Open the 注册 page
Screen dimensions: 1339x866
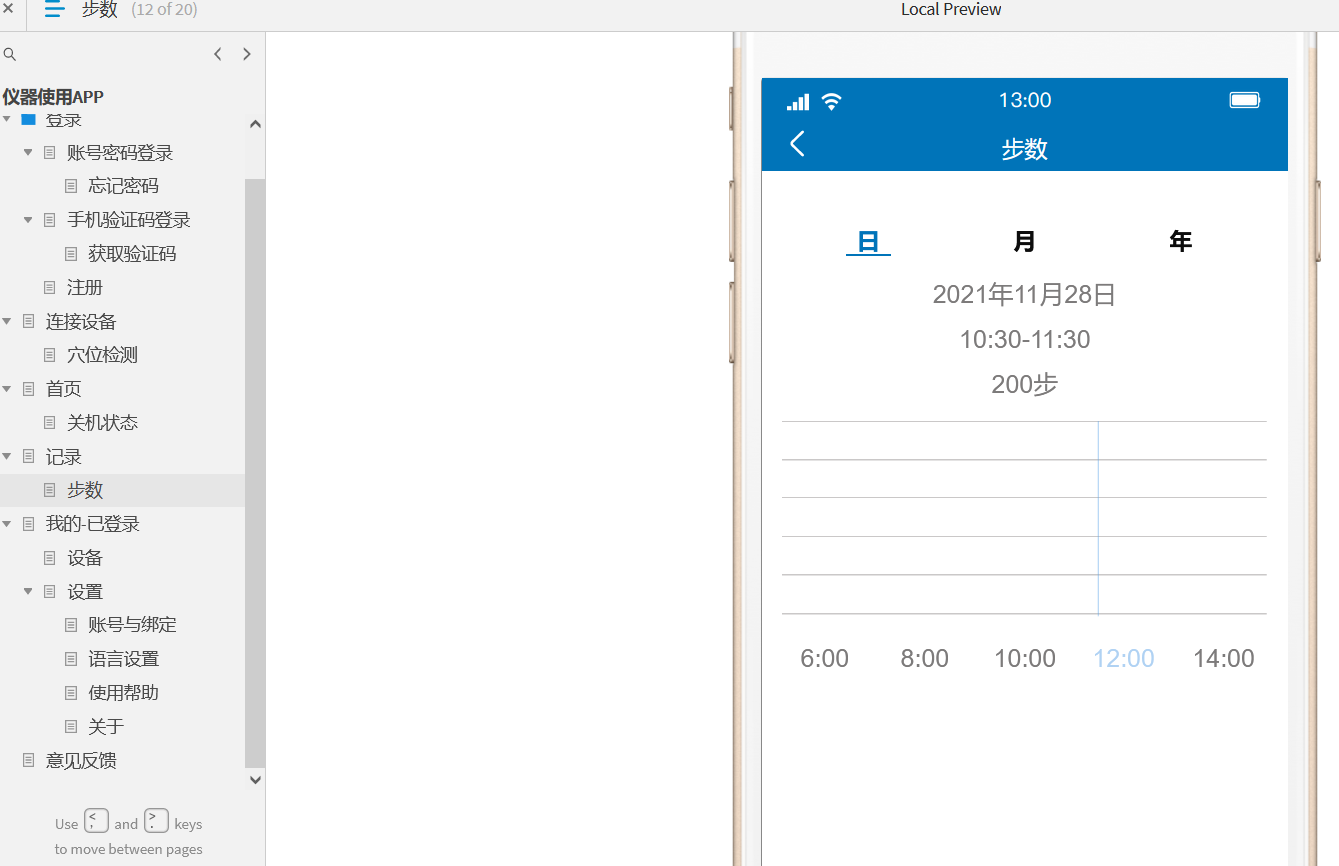85,288
